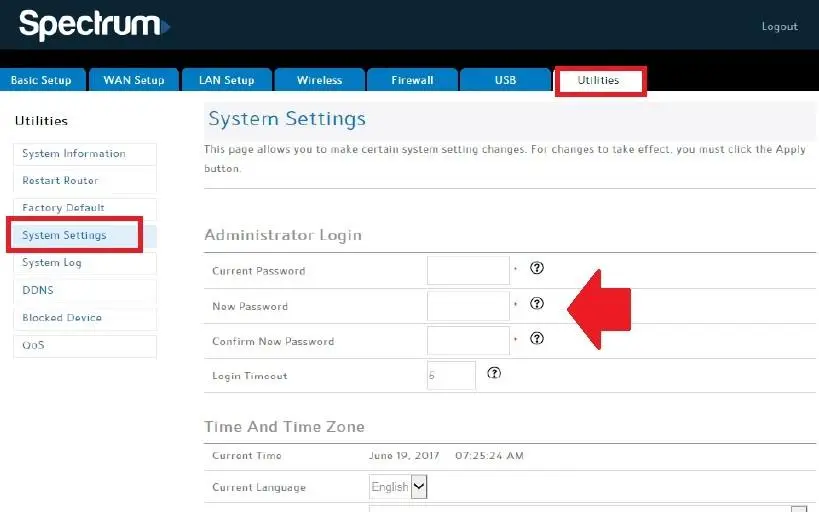Select the Wireless tab

(319, 80)
